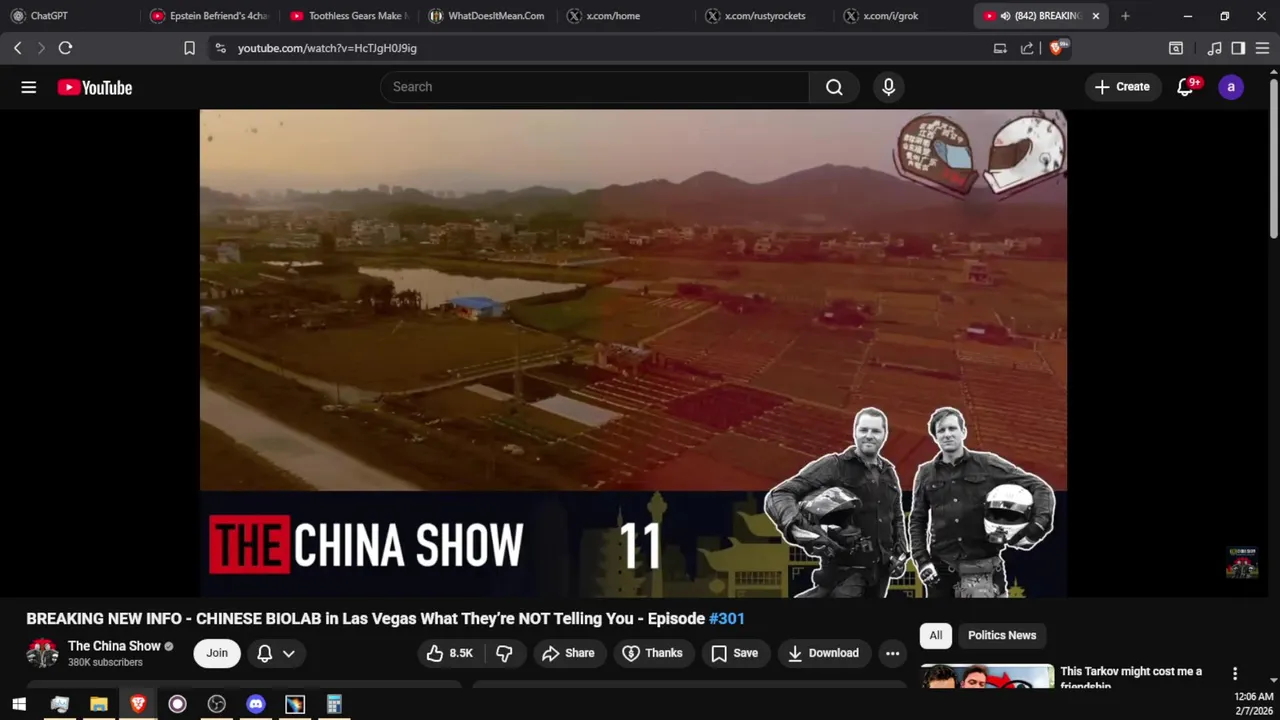Click the Join channel button

217,653
